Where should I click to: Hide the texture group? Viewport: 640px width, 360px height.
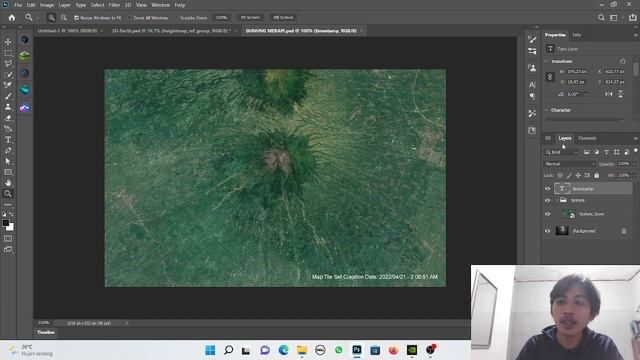pyautogui.click(x=548, y=200)
